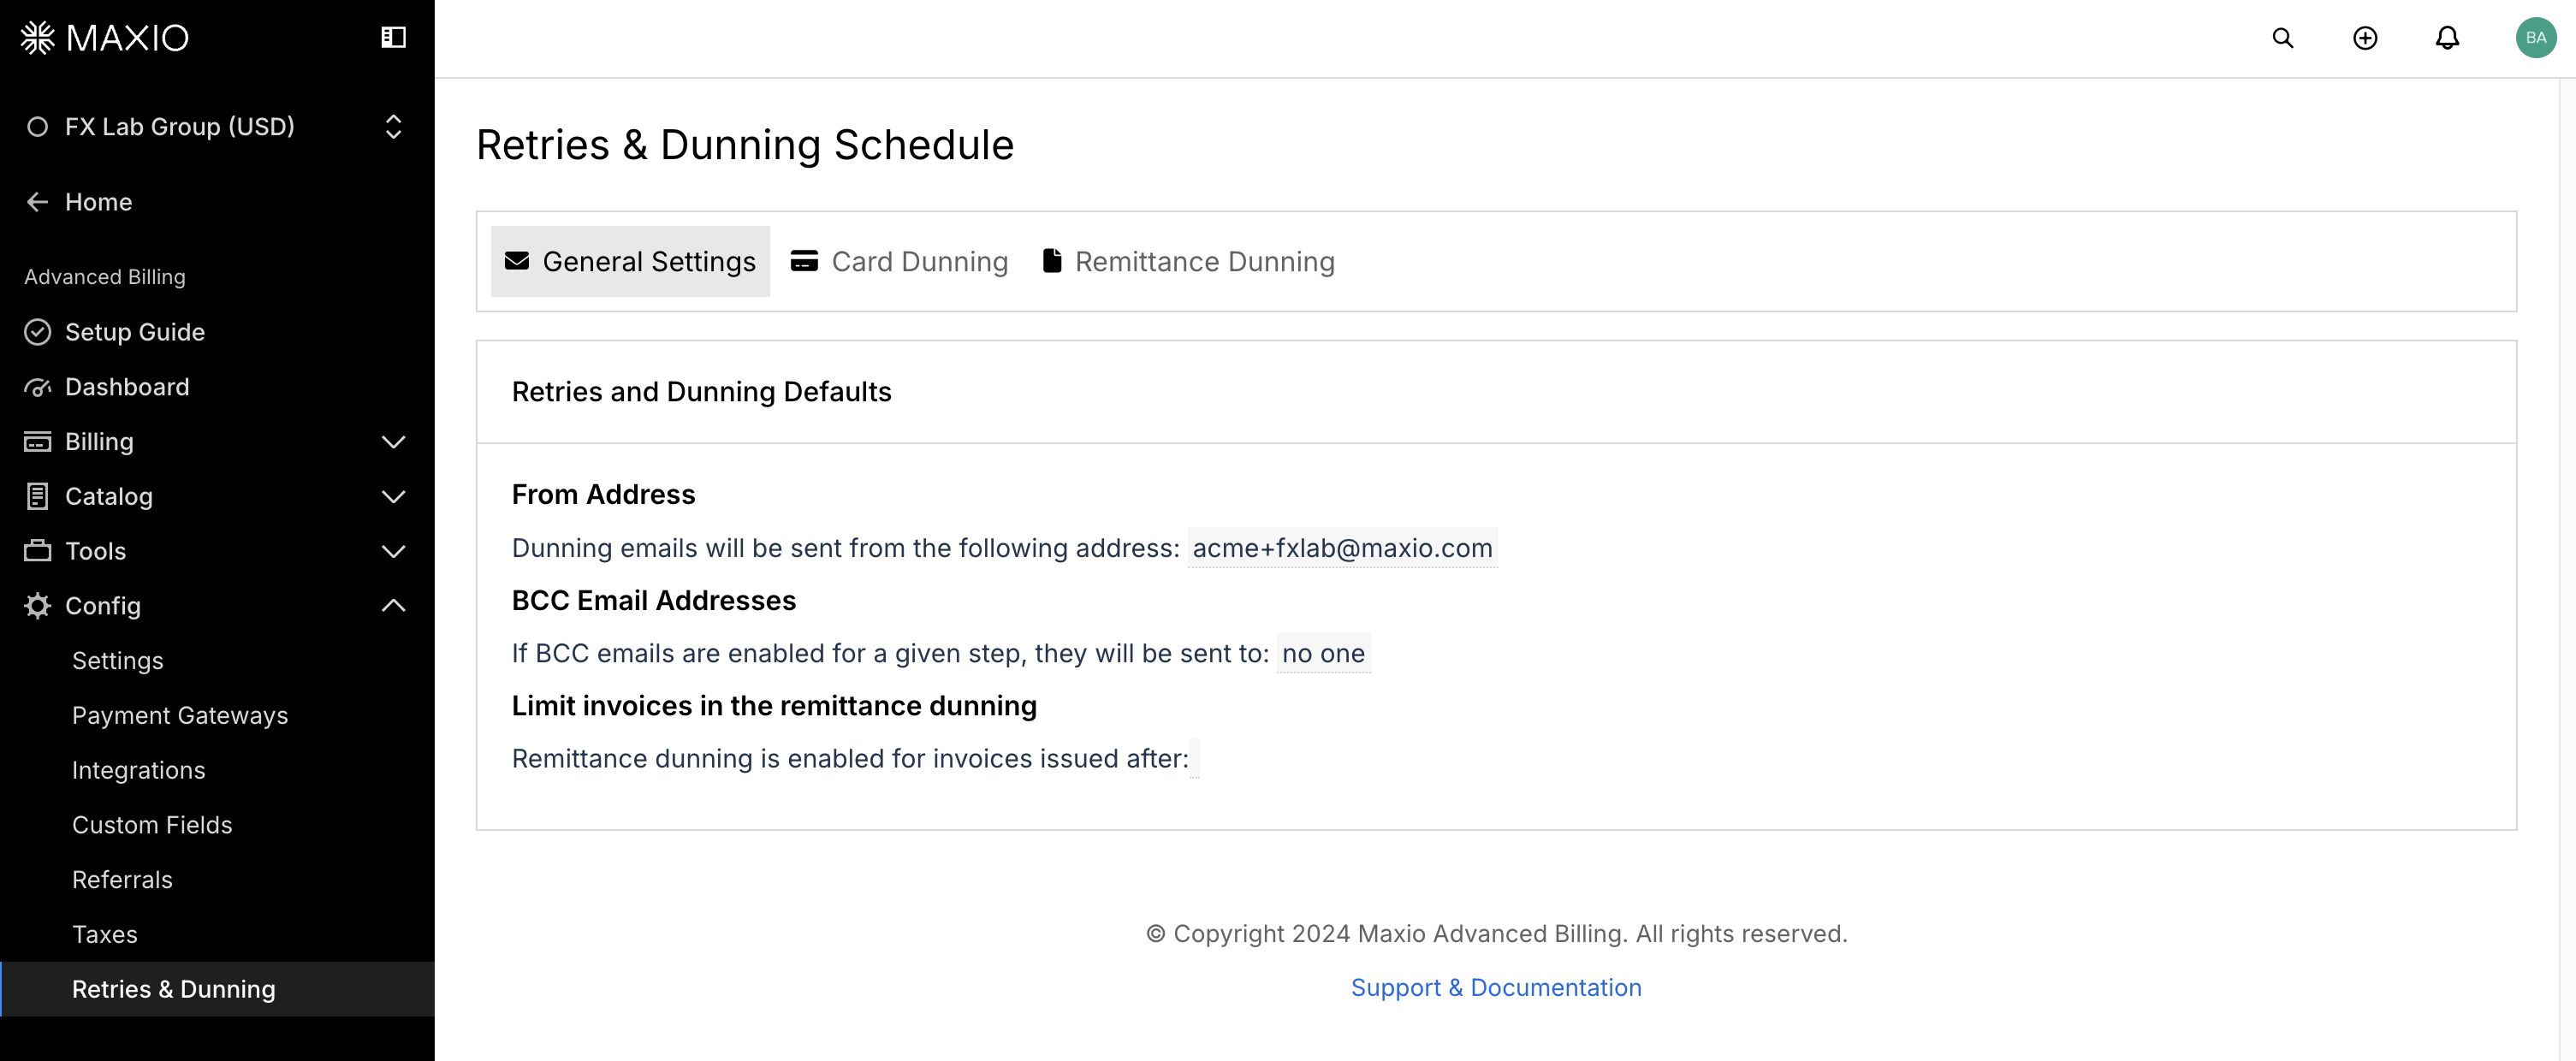Expand the Catalog menu chevron
The width and height of the screenshot is (2576, 1061).
click(393, 497)
